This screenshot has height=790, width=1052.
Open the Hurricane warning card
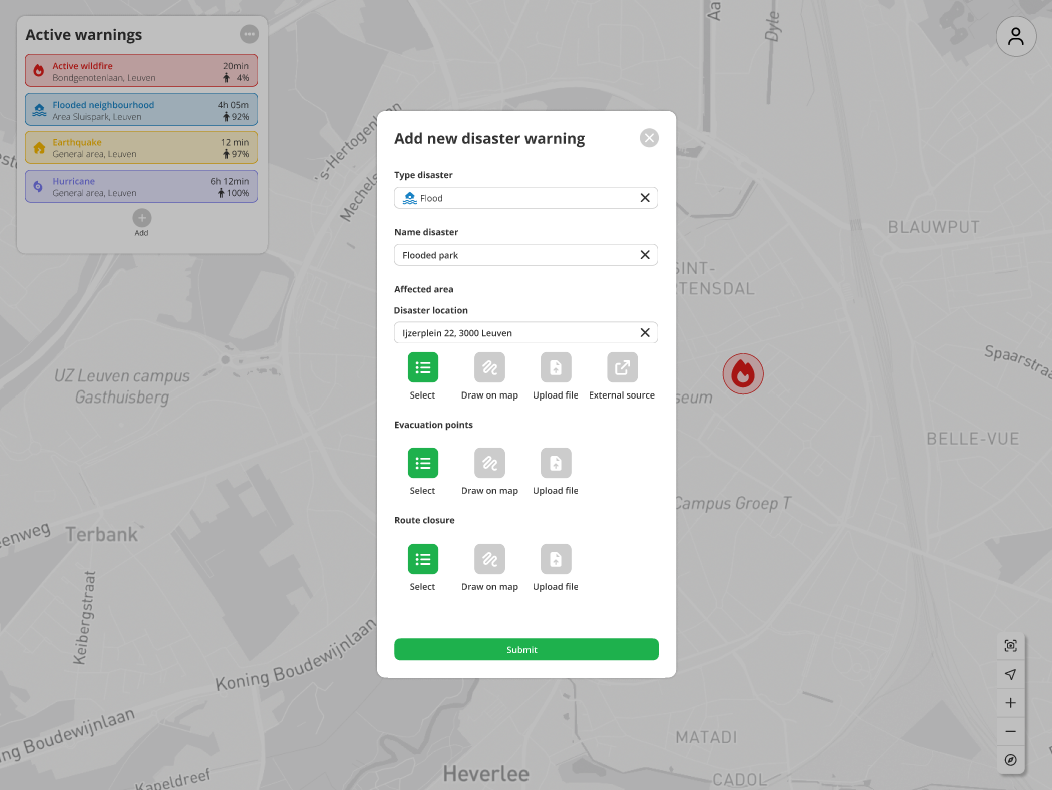[142, 187]
